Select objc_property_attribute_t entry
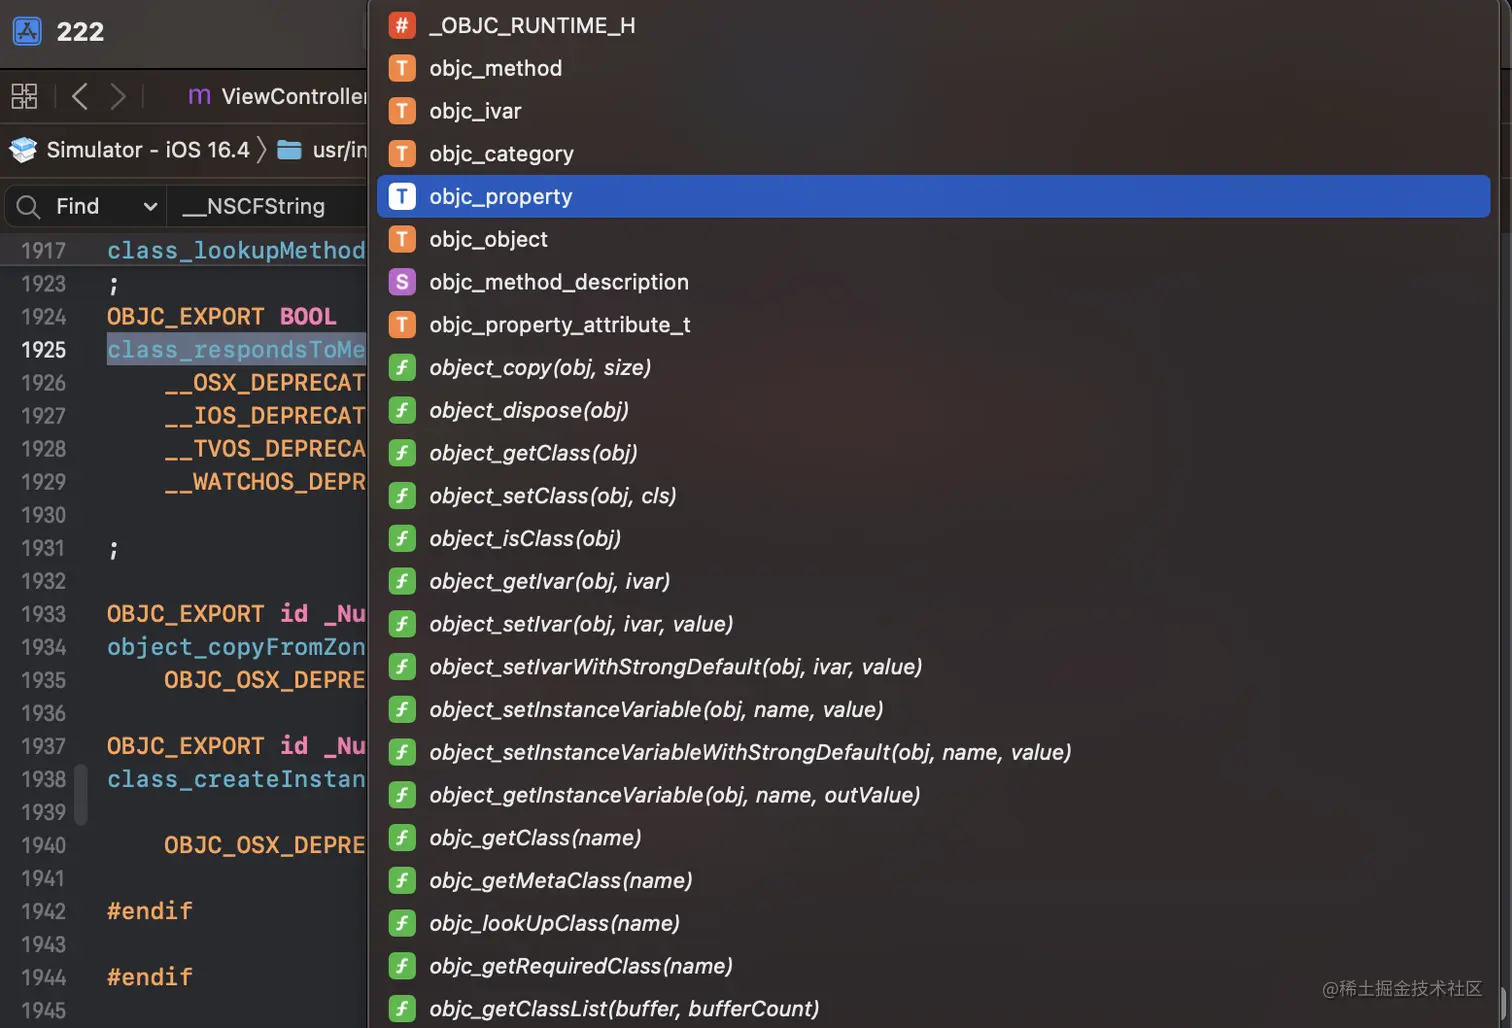Screen dimensions: 1512x1028 point(933,325)
